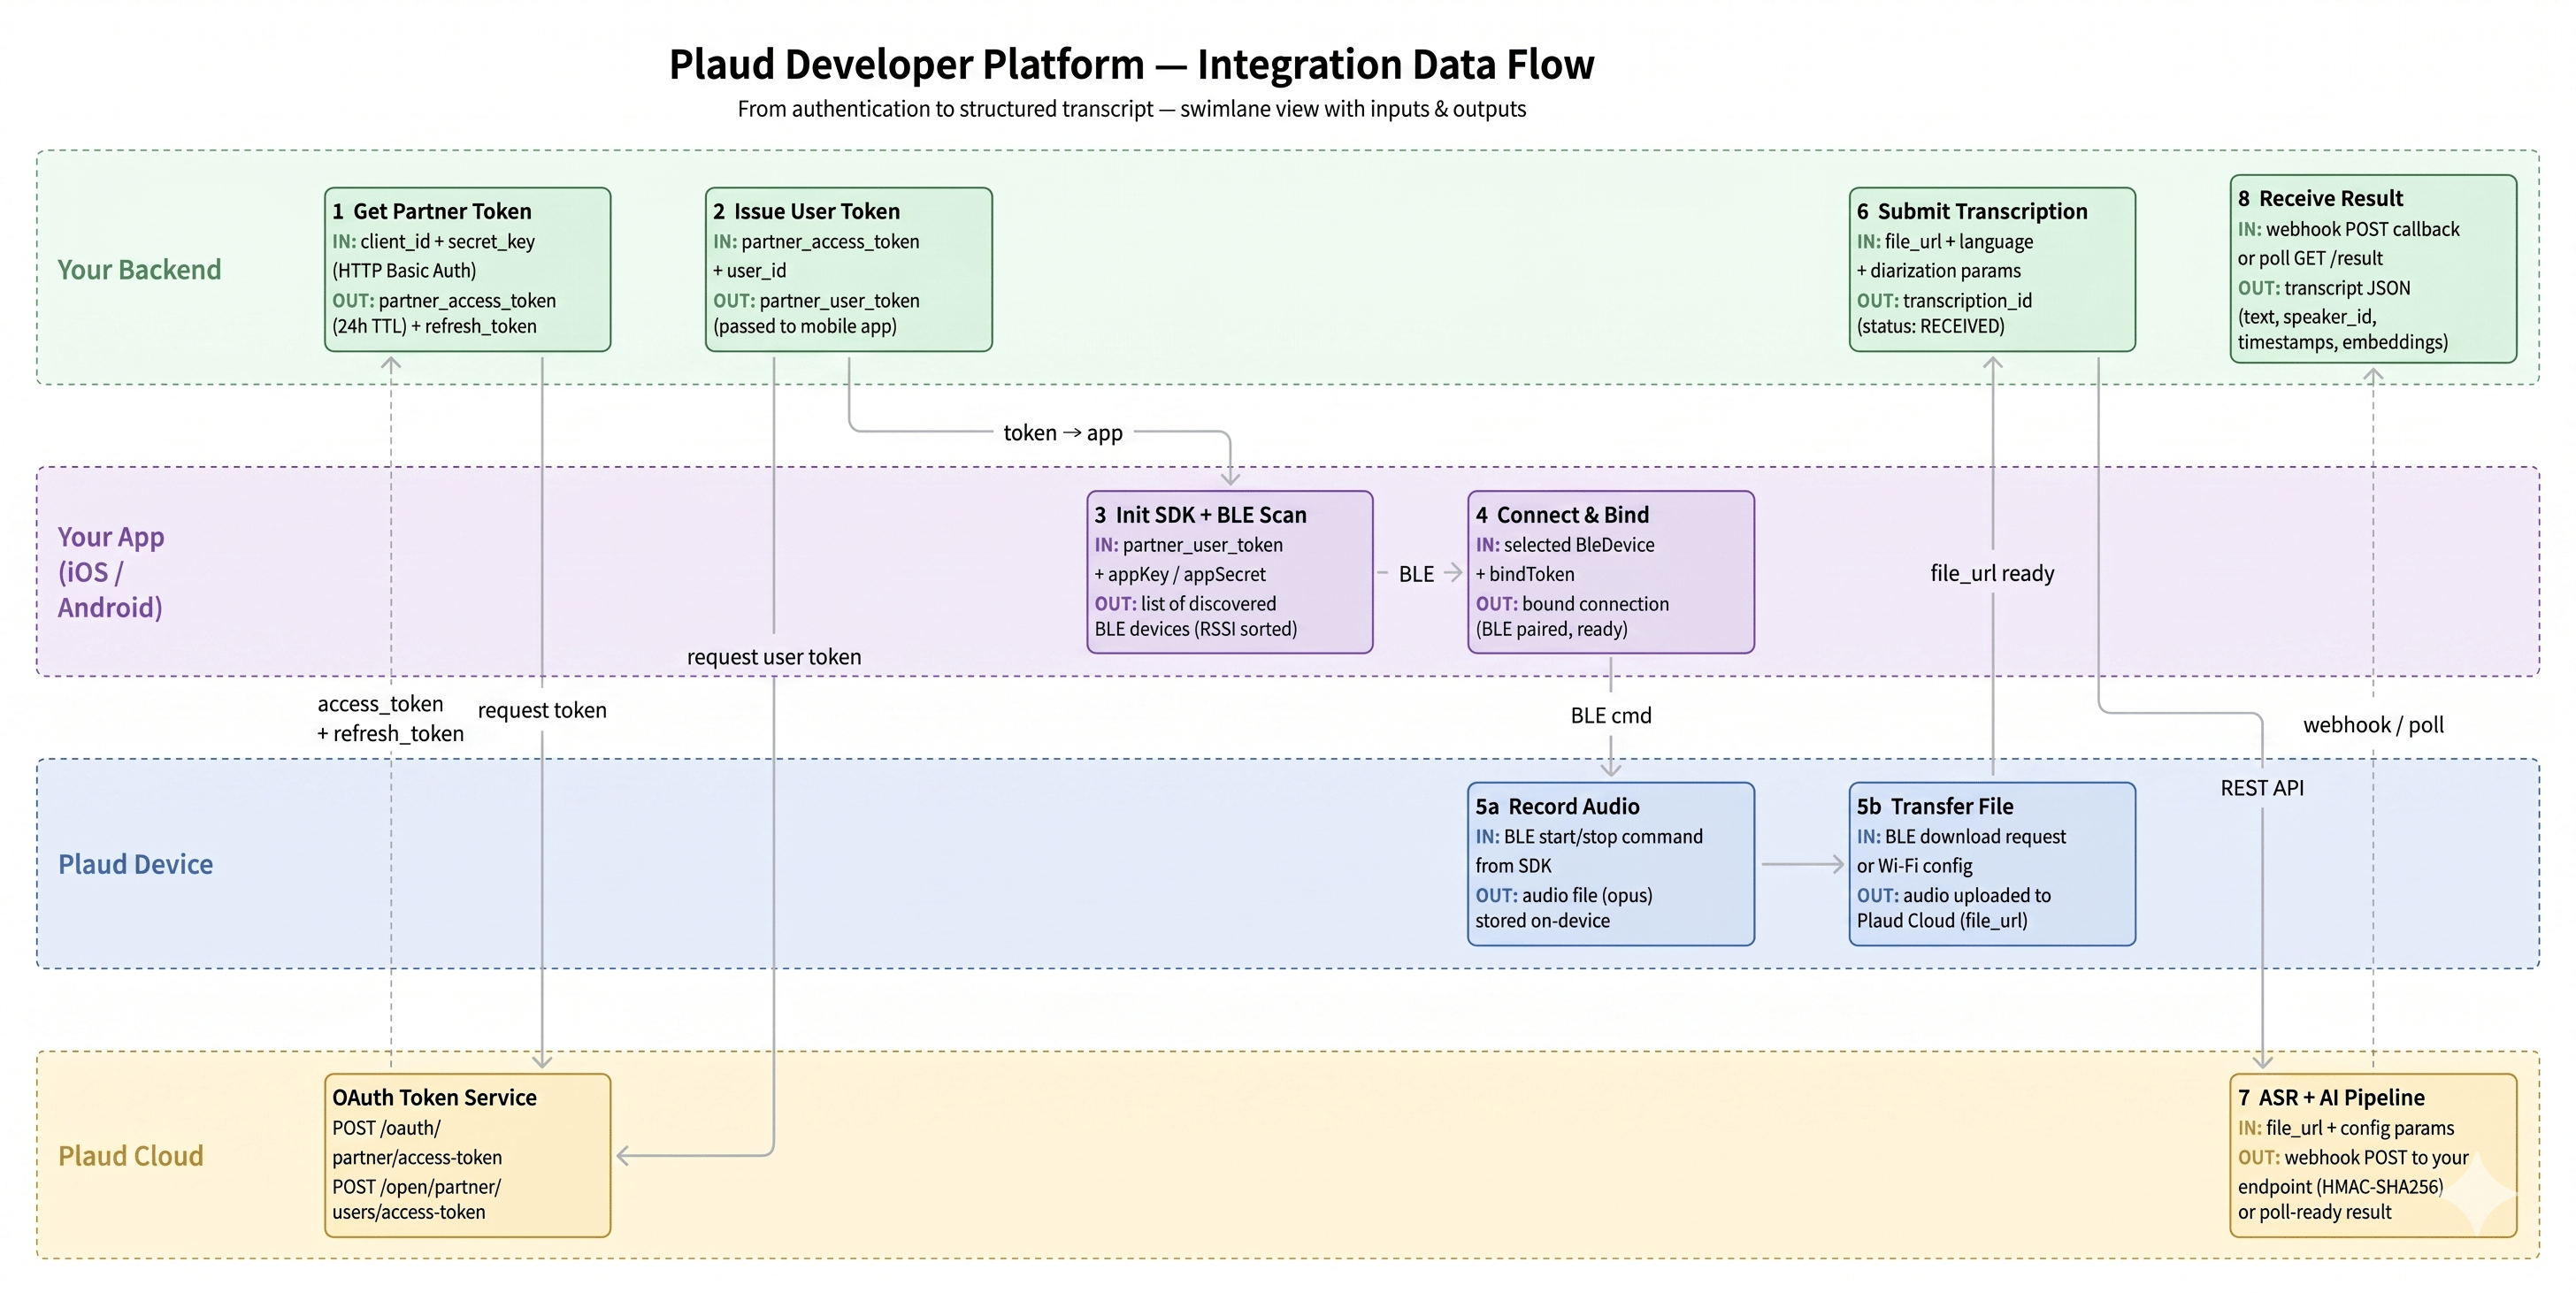Viewport: 2576px width, 1293px height.
Task: Click the 'BLE cmd' arrow label
Action: (1611, 716)
